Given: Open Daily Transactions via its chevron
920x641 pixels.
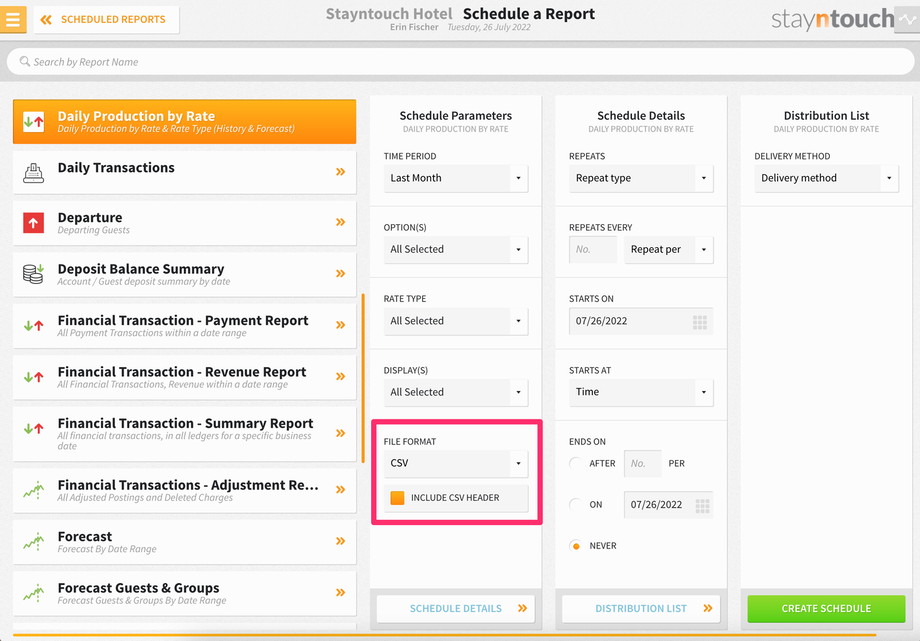Looking at the screenshot, I should pos(340,172).
